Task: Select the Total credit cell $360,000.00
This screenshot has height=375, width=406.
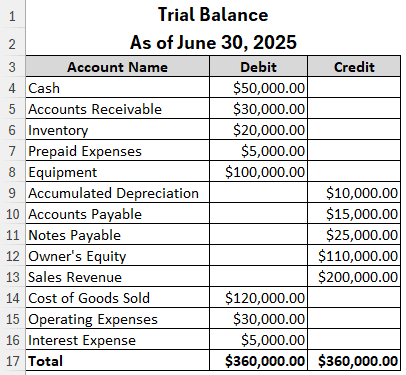Action: coord(354,361)
